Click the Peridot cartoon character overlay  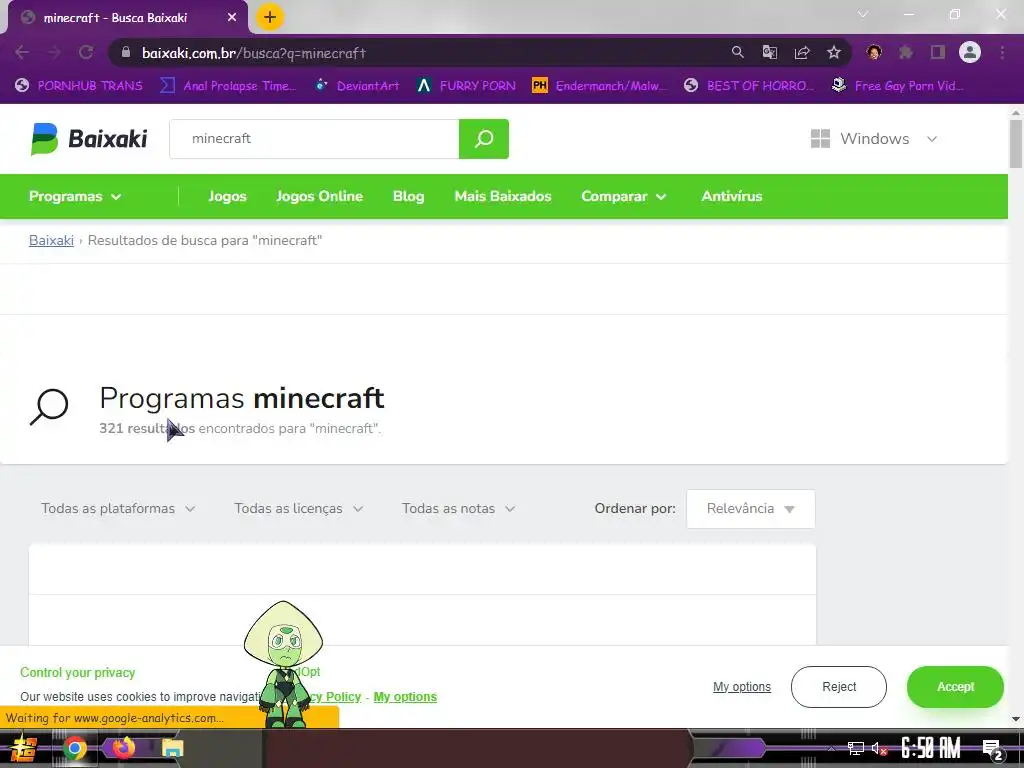[283, 664]
